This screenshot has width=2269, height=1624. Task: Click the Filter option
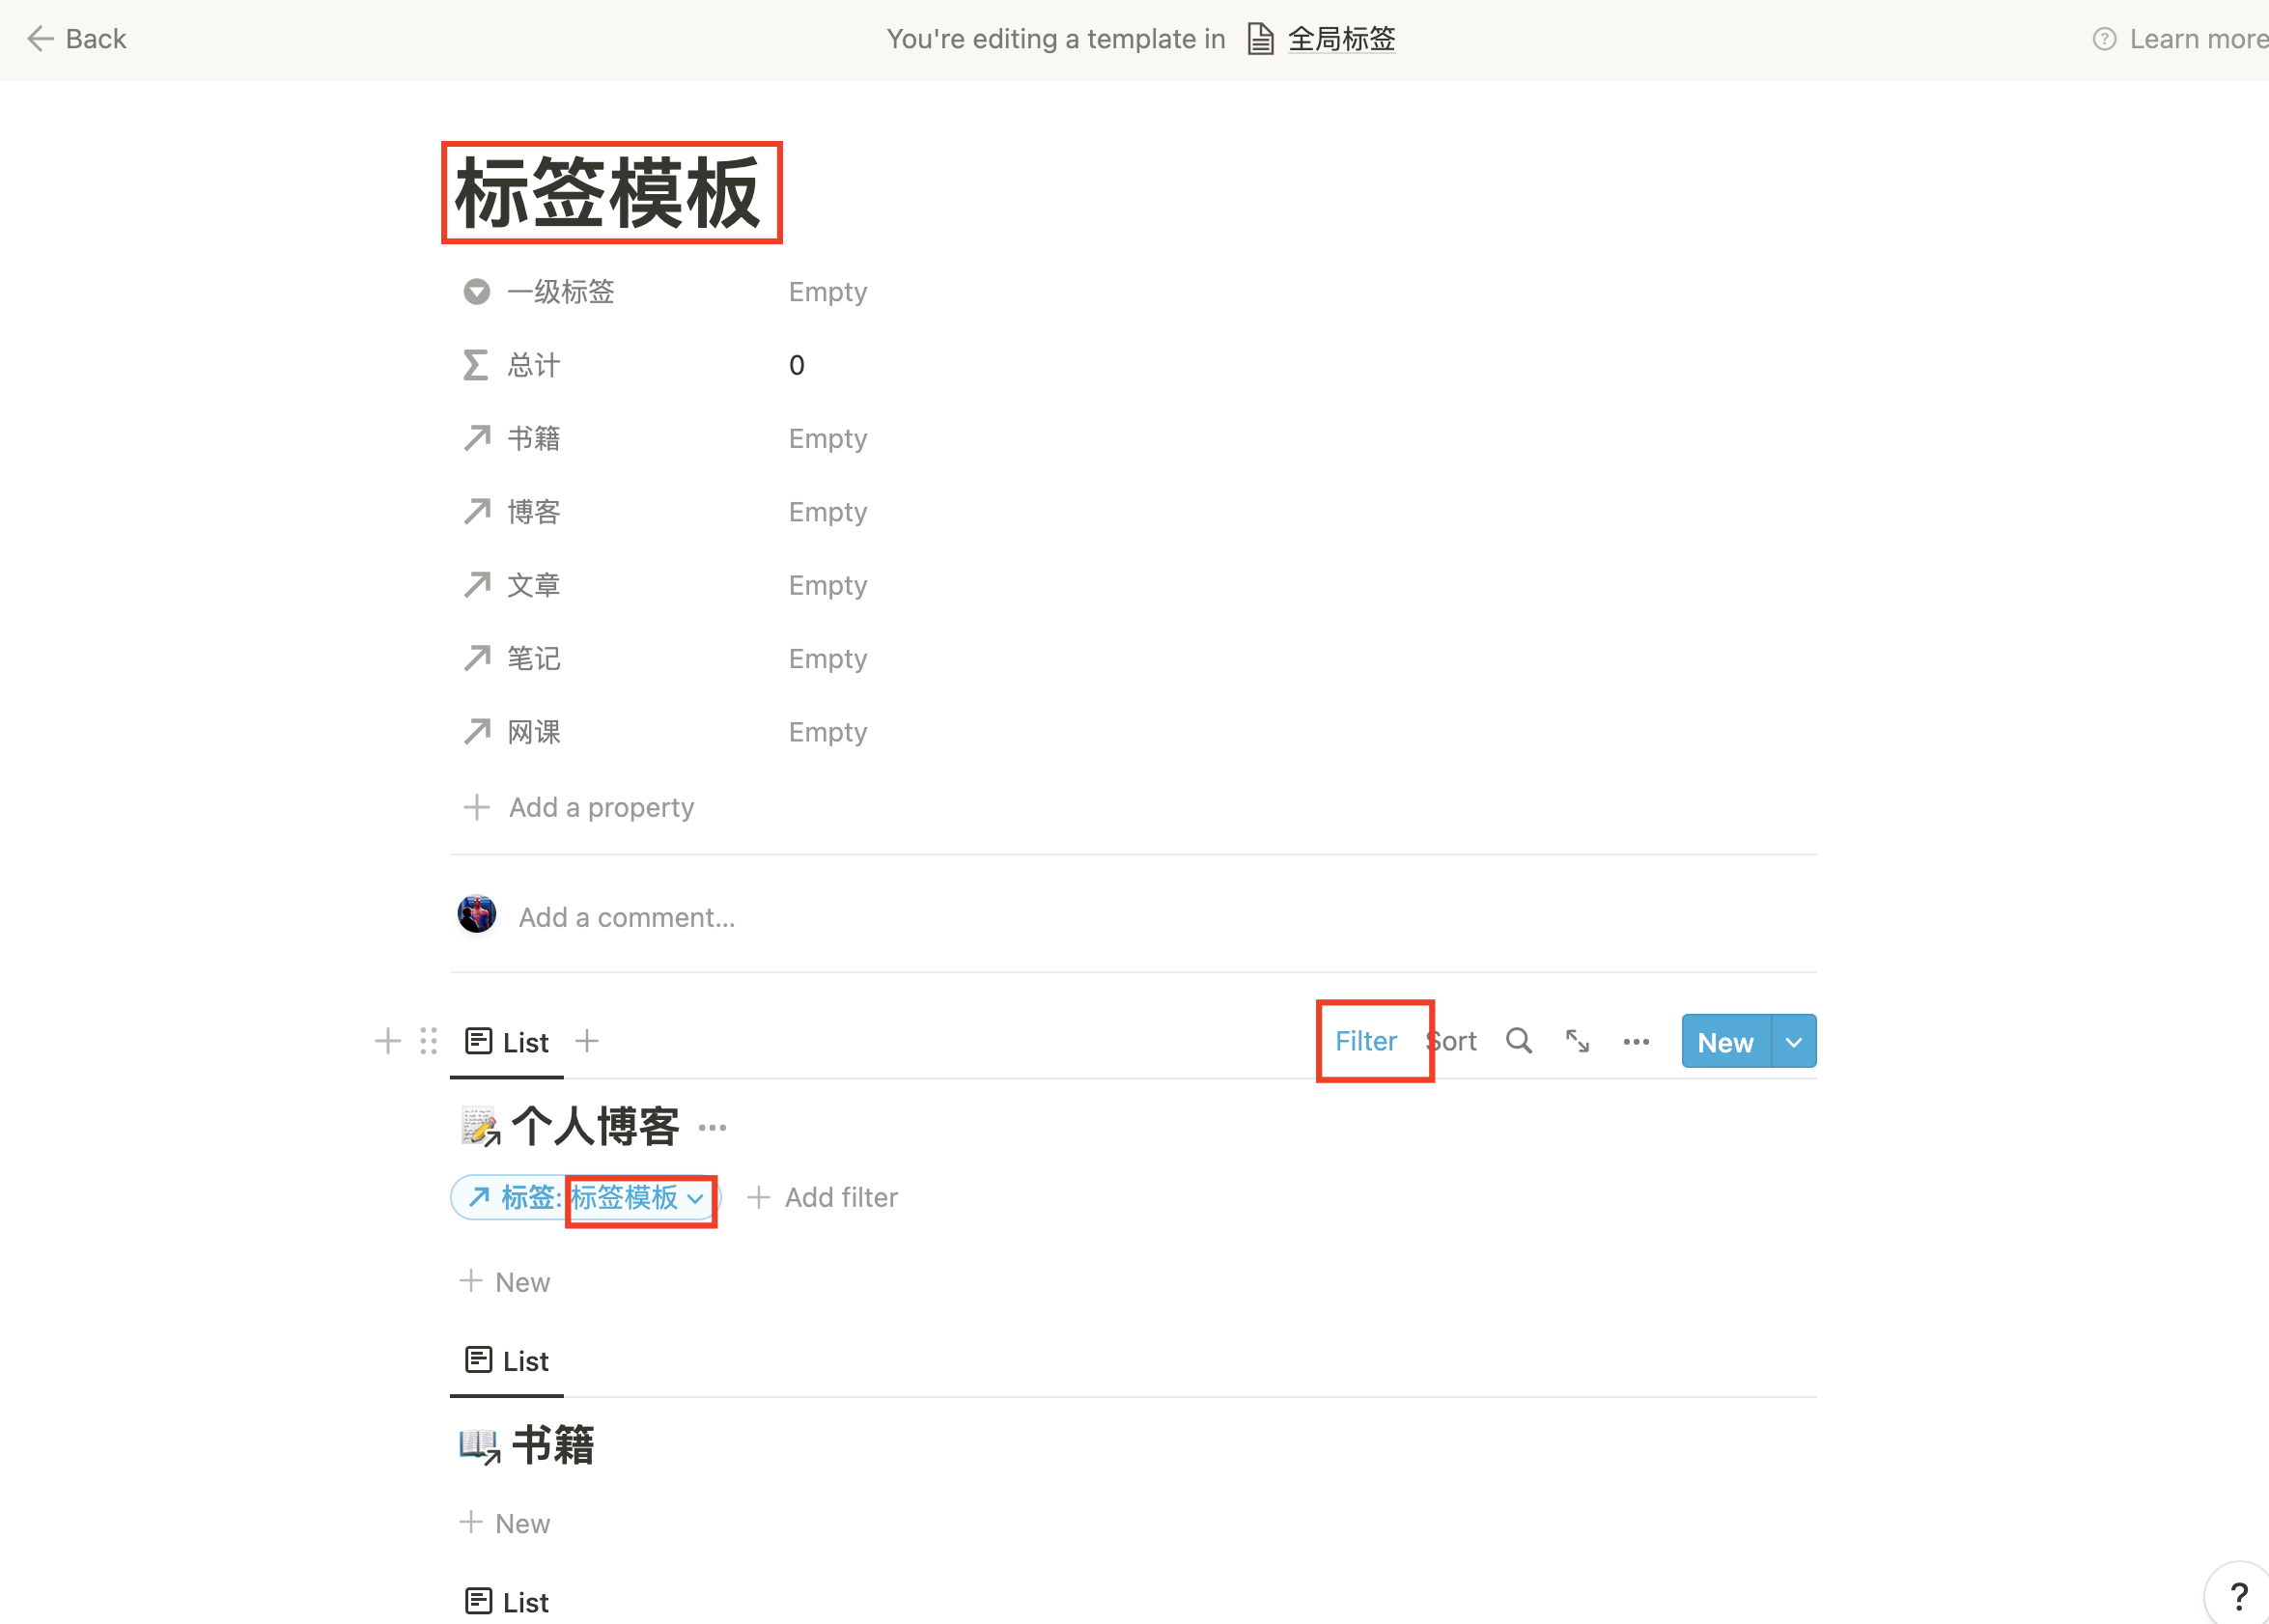point(1366,1040)
